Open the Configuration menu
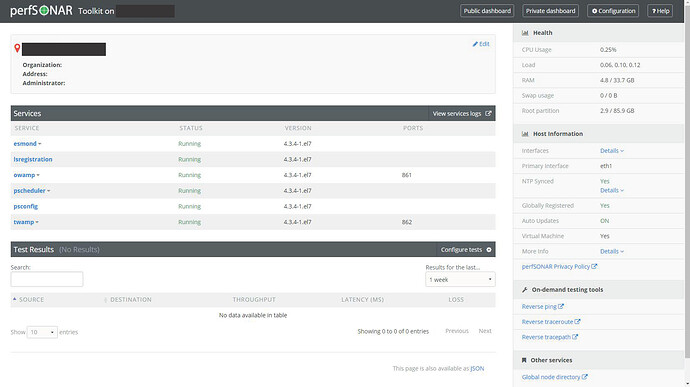 [613, 11]
